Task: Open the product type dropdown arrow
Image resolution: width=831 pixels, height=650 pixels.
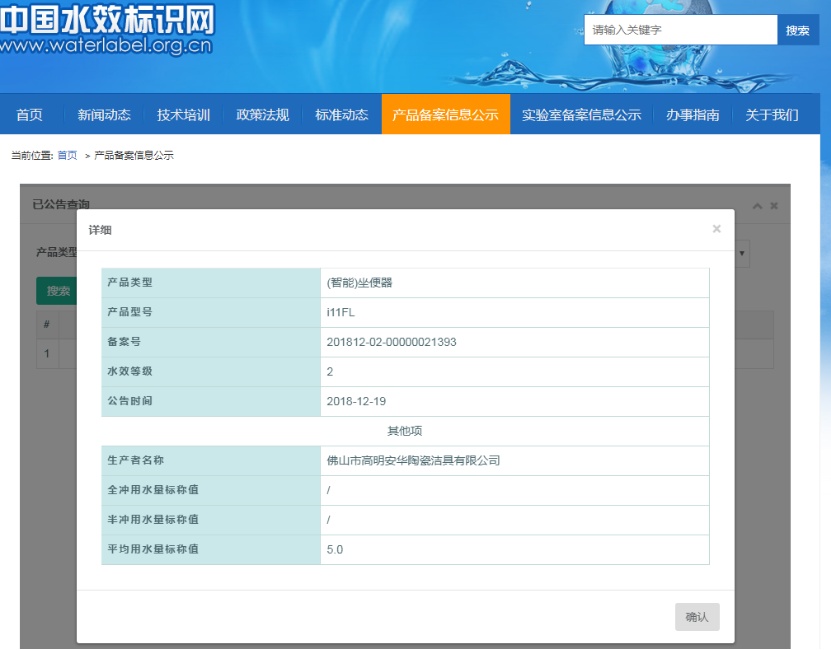Action: pos(742,253)
